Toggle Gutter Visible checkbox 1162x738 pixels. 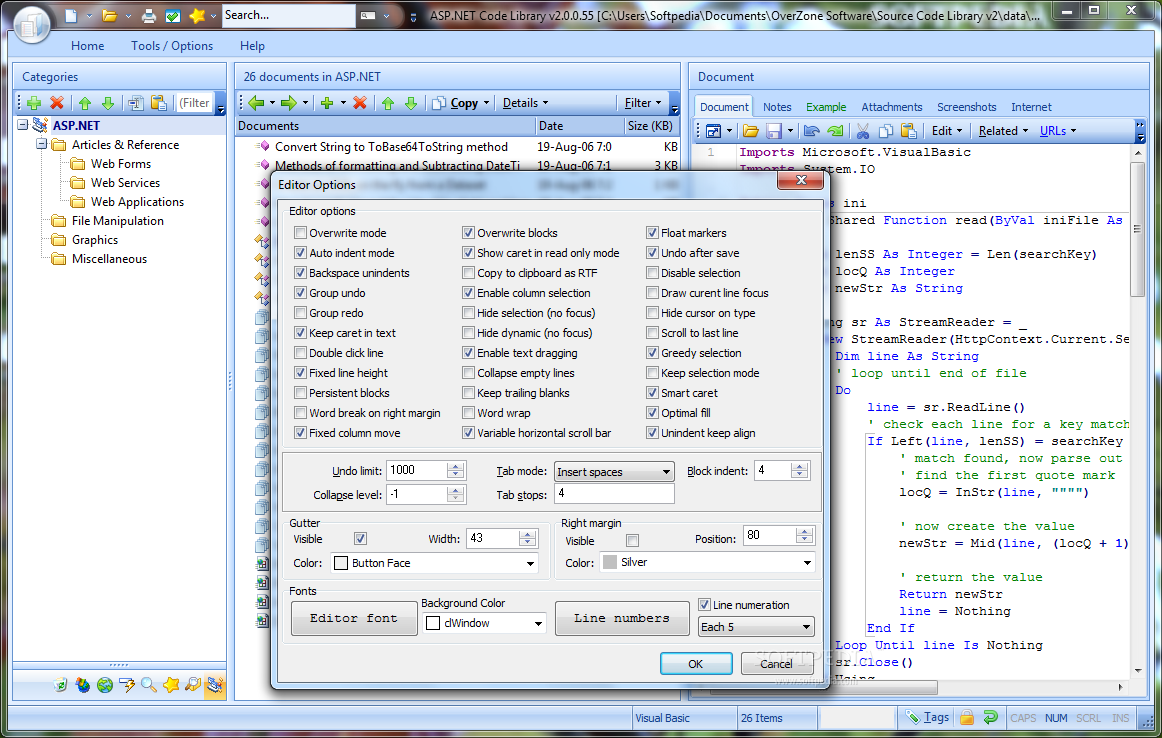coord(360,539)
